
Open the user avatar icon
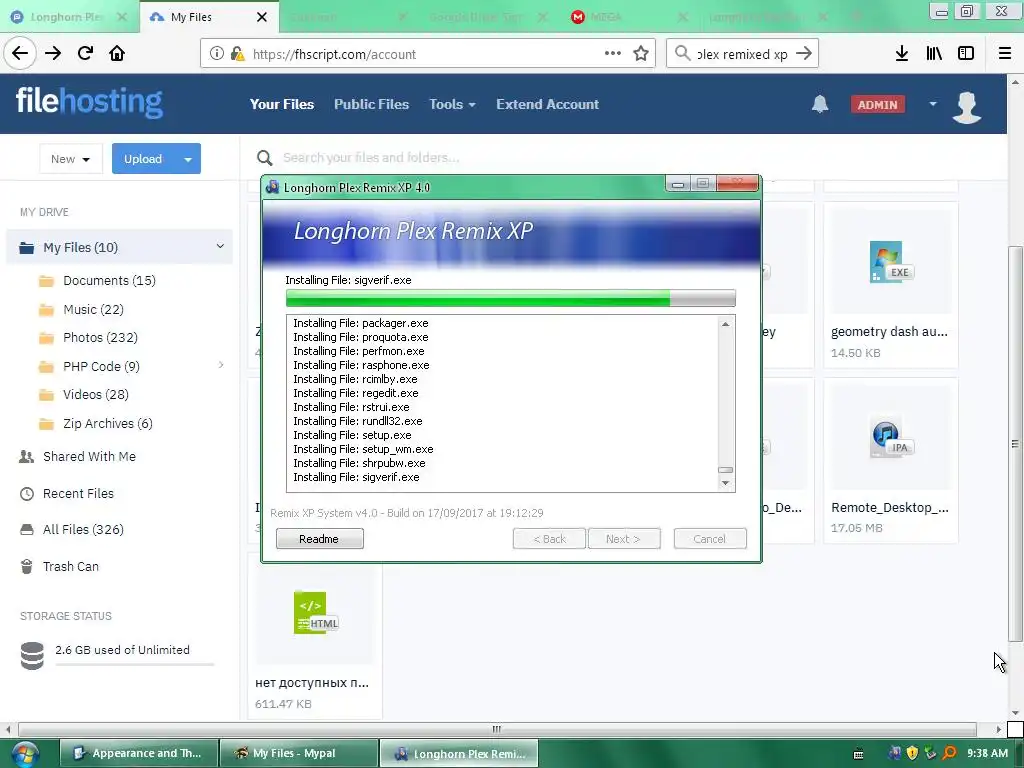pyautogui.click(x=967, y=106)
